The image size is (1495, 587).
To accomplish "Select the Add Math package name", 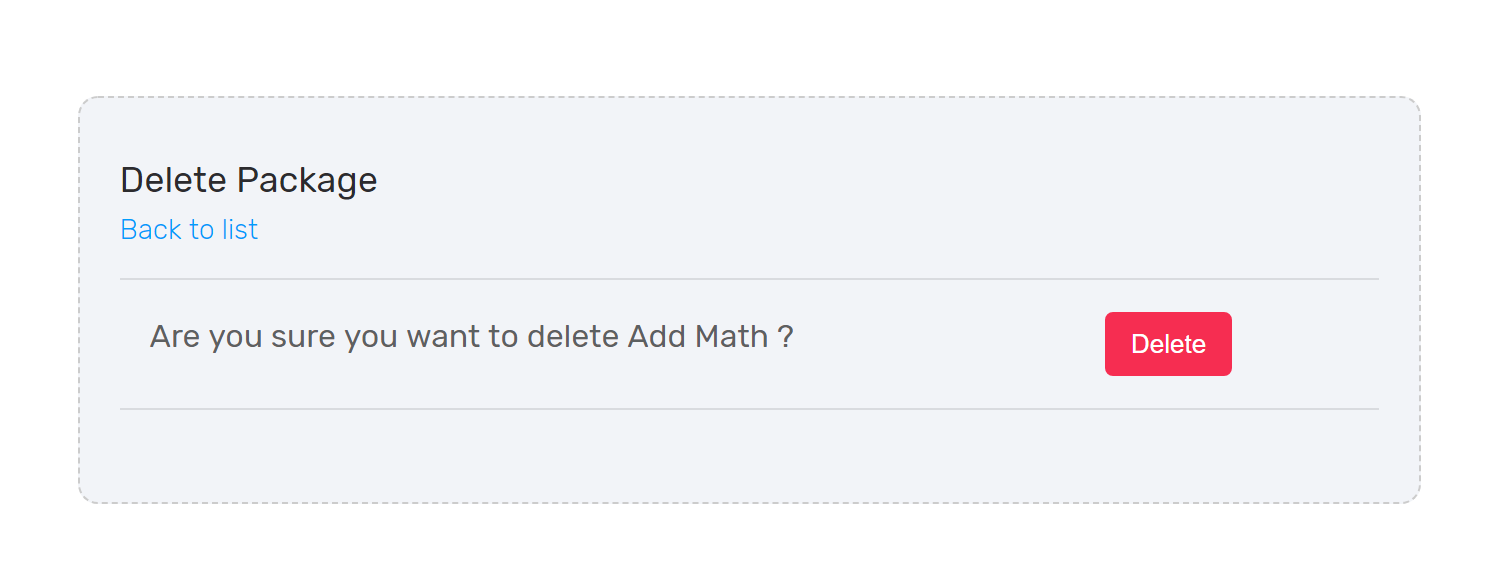I will (698, 336).
